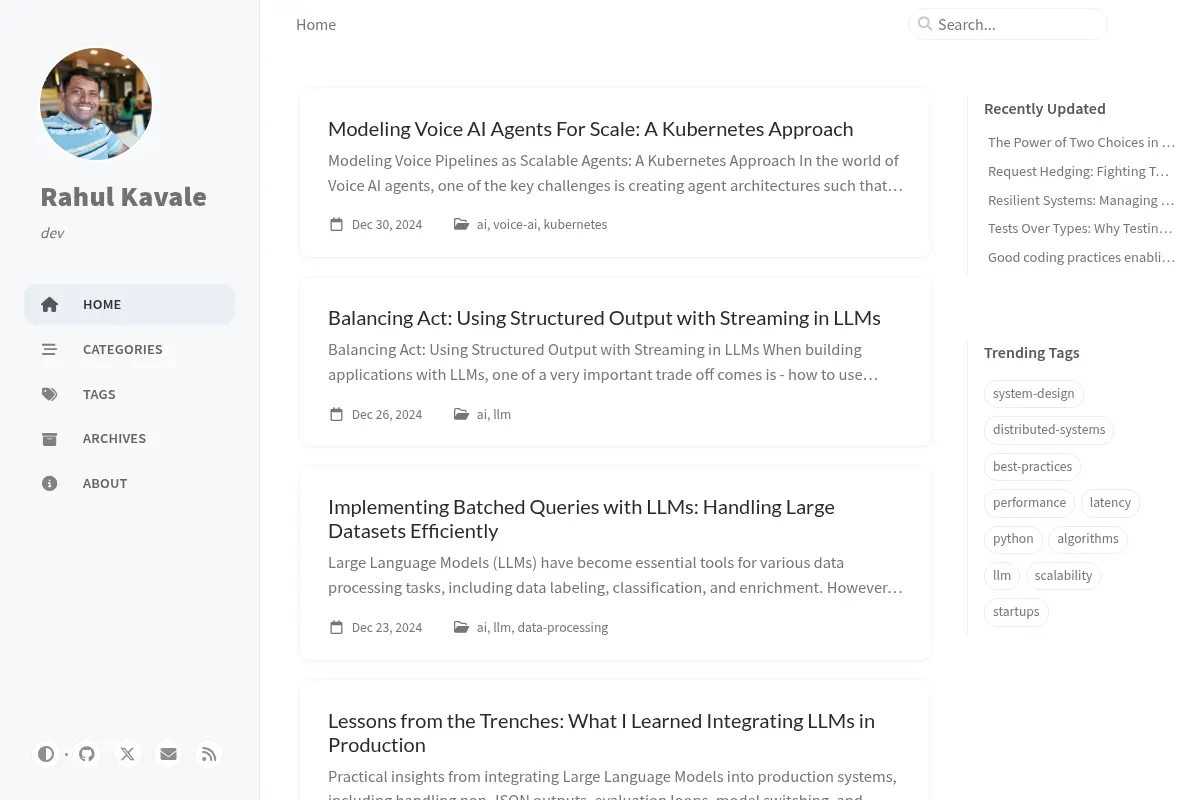The image size is (1200, 800).
Task: Focus the Search field
Action: coord(1008,24)
